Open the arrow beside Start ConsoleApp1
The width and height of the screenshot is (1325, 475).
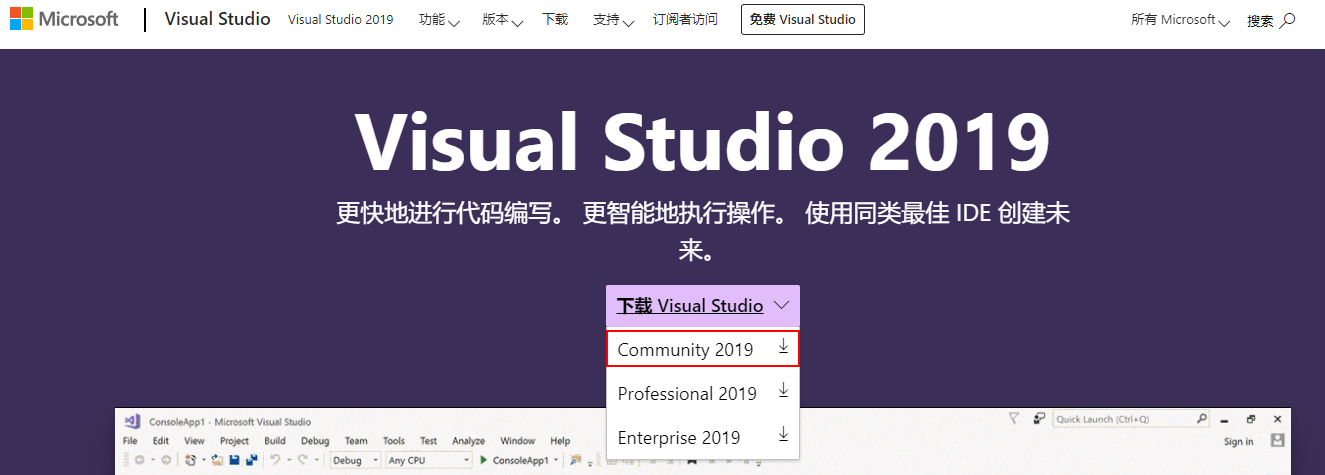(x=556, y=461)
